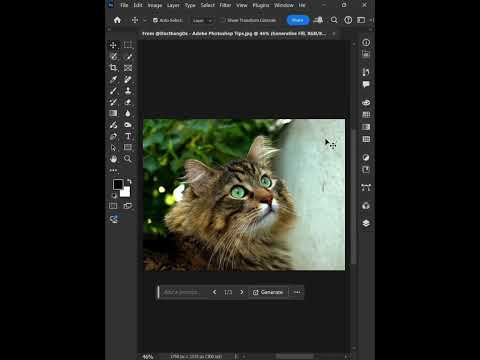
Task: Select the Selection Brush tool in toolbar
Action: point(113,56)
